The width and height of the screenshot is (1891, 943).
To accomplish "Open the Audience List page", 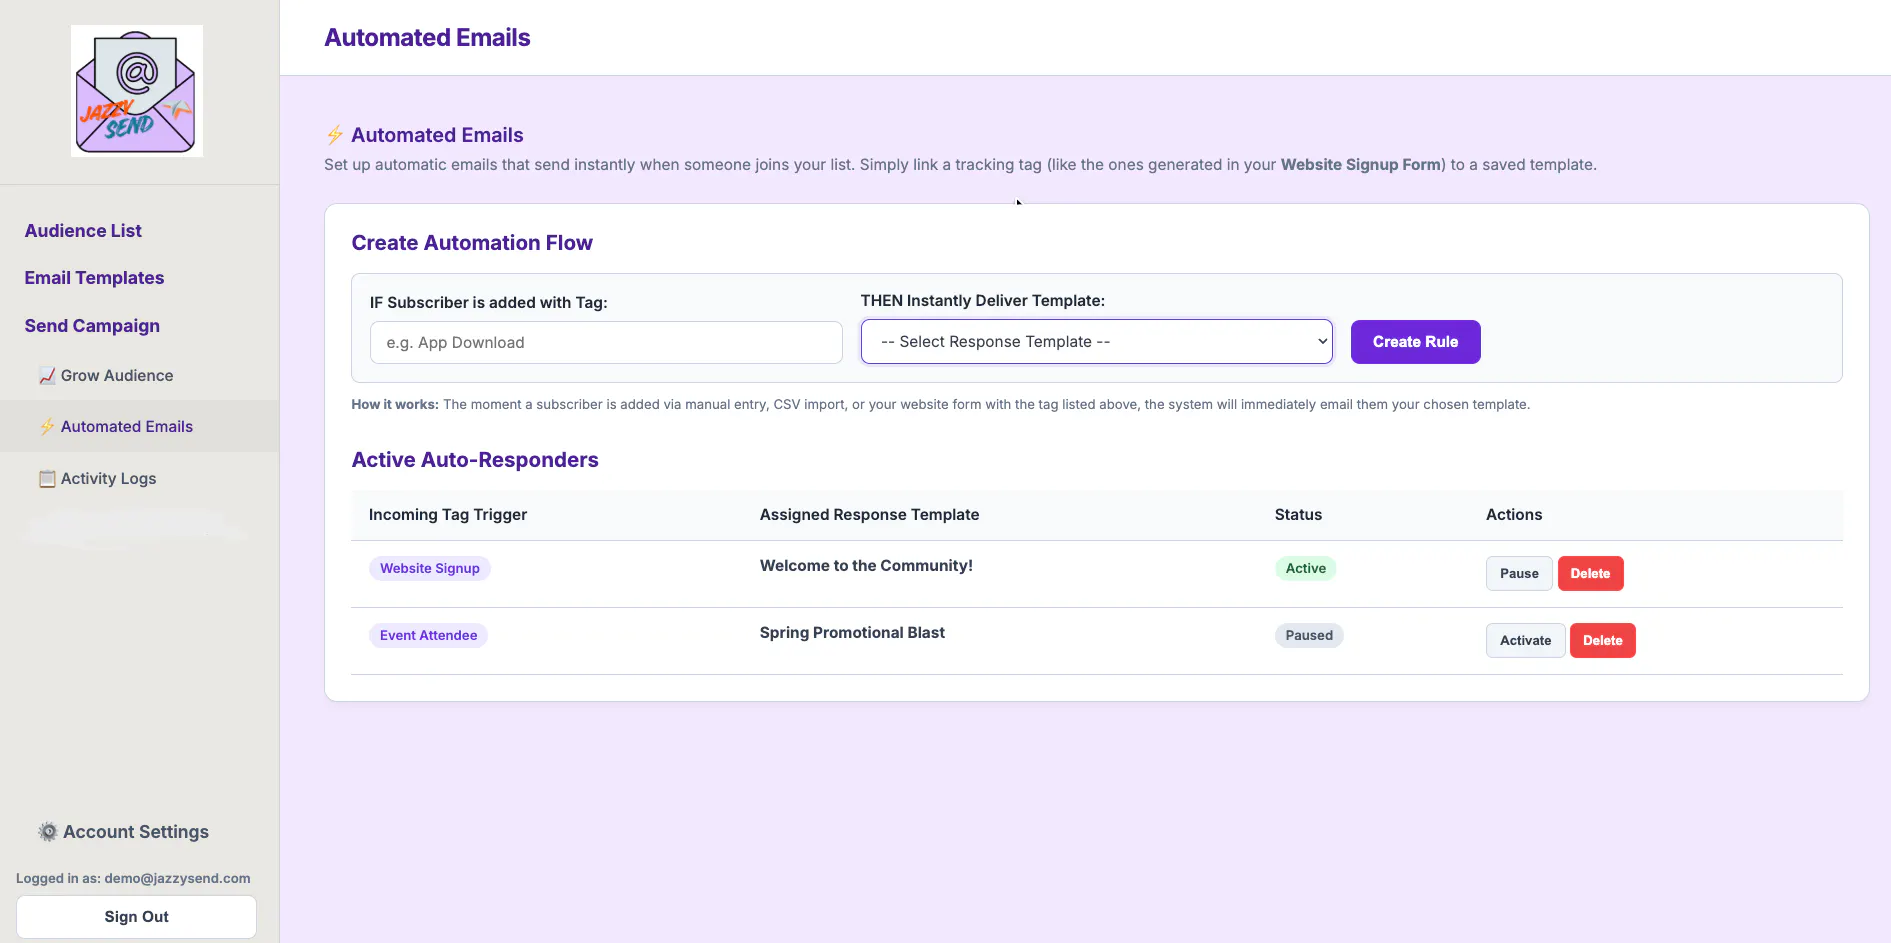I will pyautogui.click(x=83, y=231).
